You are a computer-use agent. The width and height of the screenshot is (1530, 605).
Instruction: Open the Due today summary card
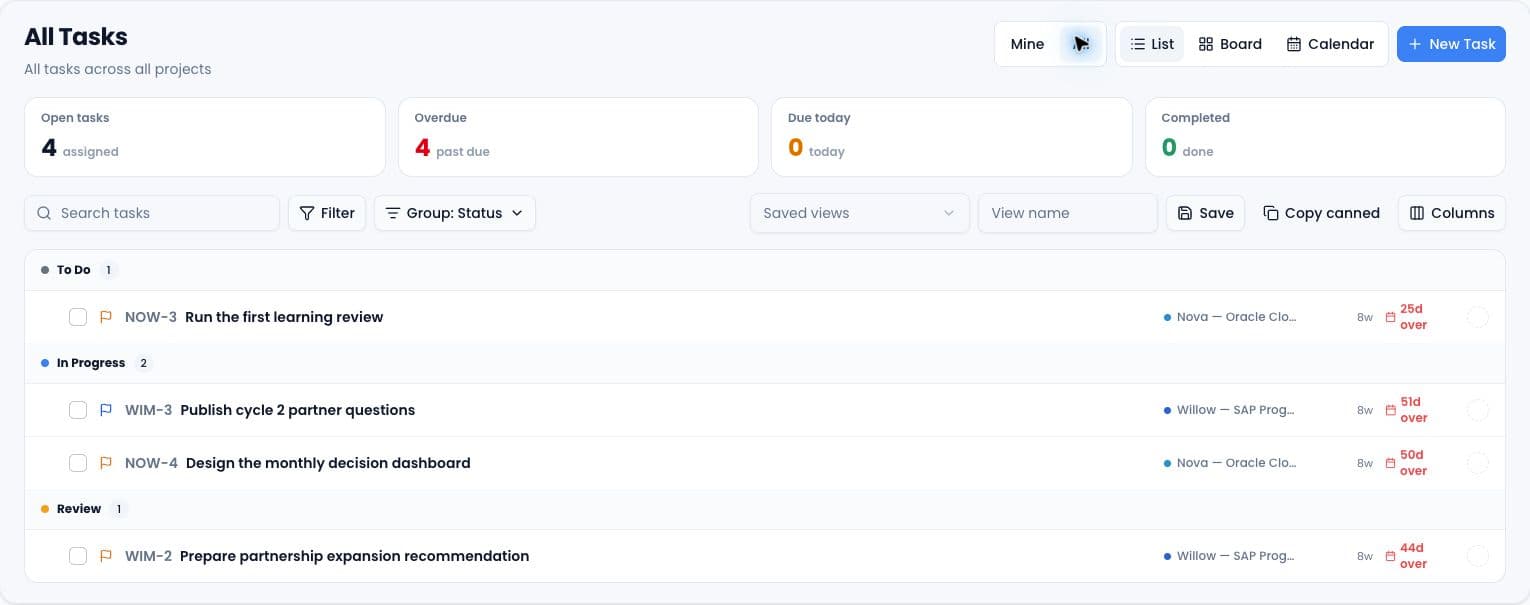click(952, 137)
